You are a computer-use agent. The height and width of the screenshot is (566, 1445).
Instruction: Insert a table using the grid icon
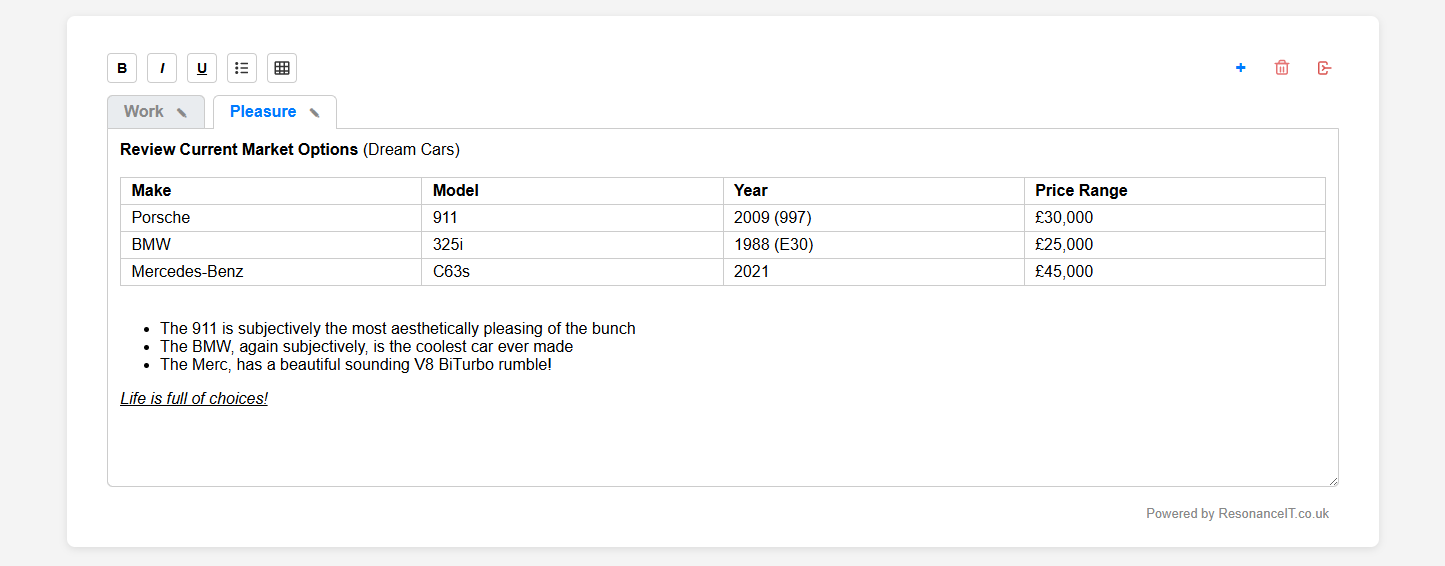[282, 68]
